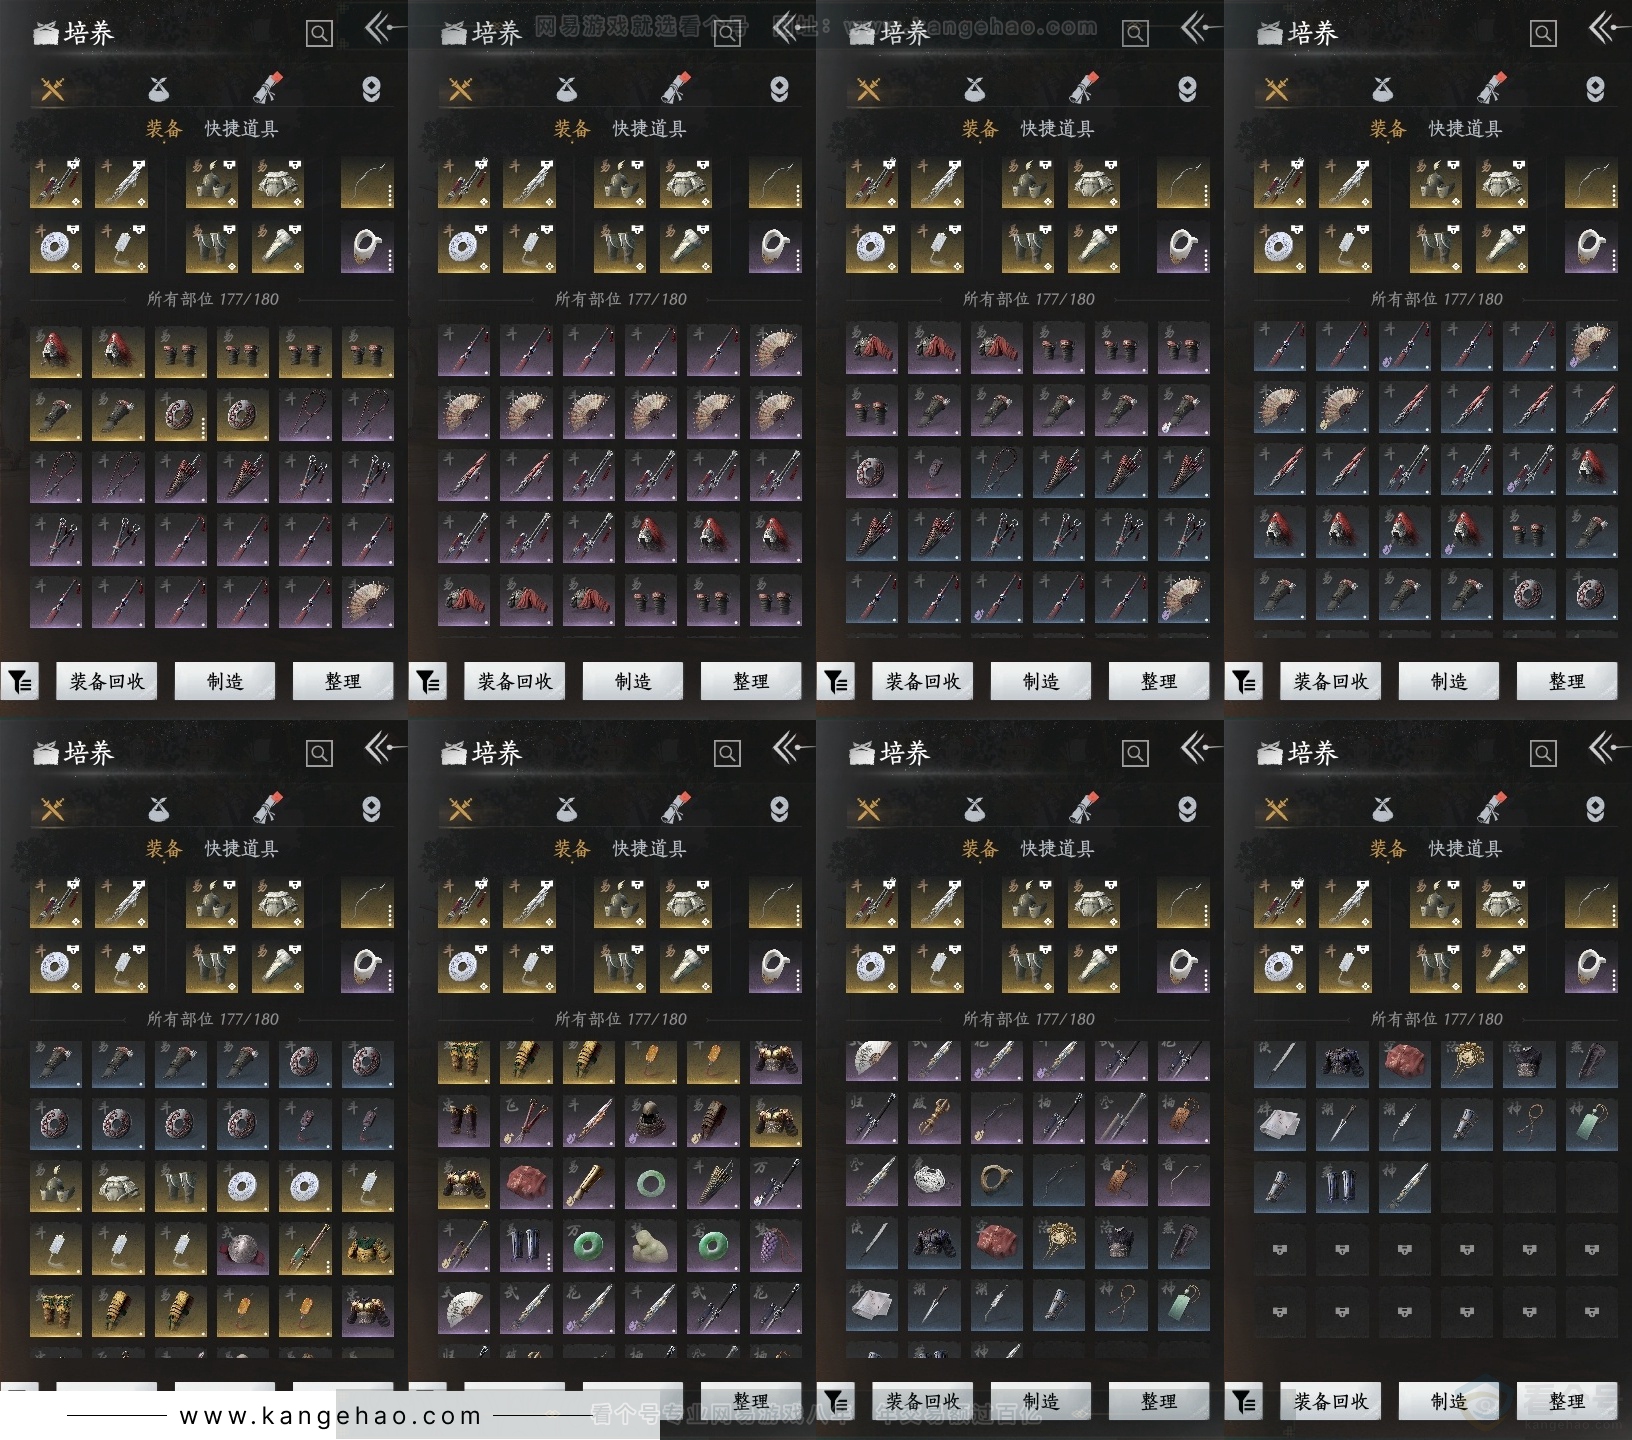Click the 所有部位 177/180 counter in the fourth screenshot
This screenshot has width=1632, height=1440.
(1437, 299)
